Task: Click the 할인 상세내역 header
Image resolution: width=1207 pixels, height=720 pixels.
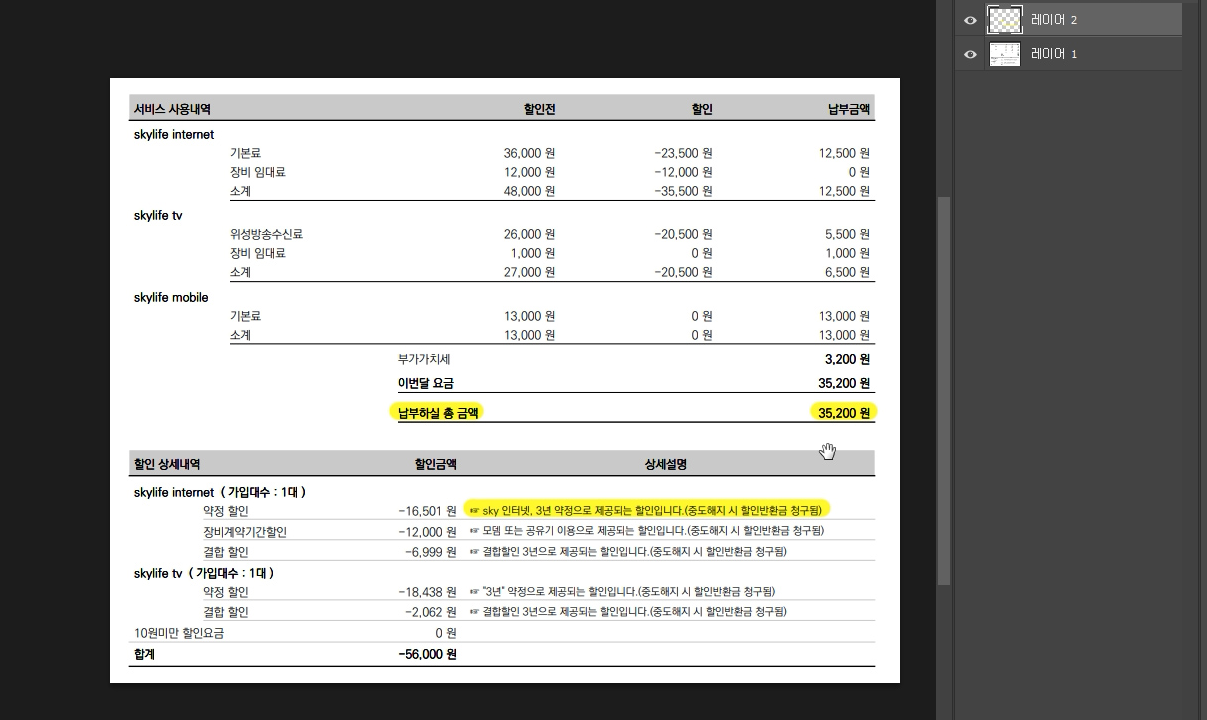Action: (x=167, y=464)
